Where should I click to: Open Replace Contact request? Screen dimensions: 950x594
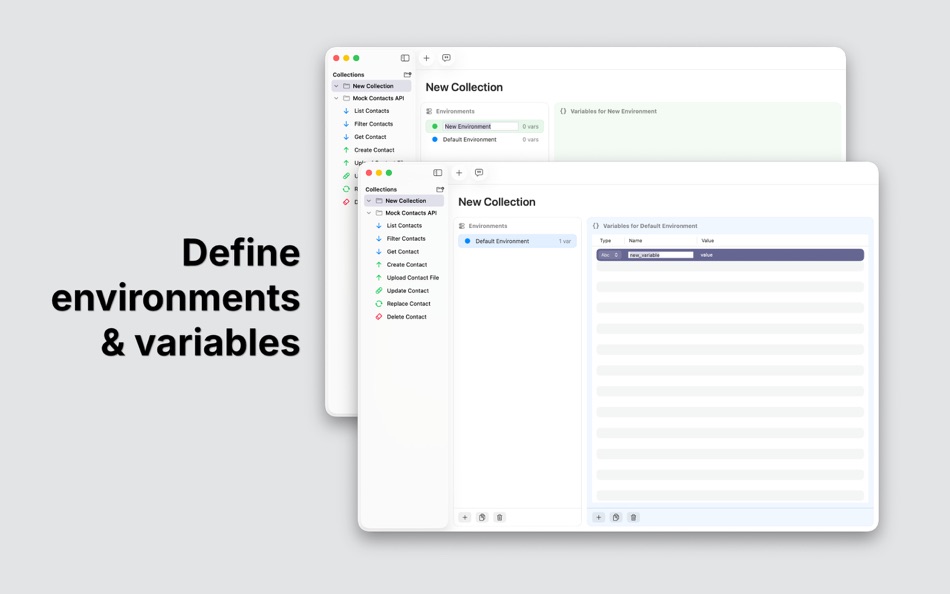(408, 304)
